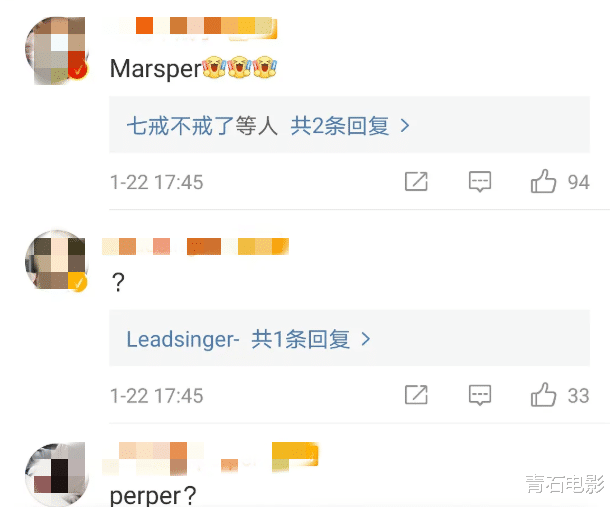Image resolution: width=615 pixels, height=507 pixels.
Task: Click the chevron next to 共2条回复
Action: tap(405, 126)
